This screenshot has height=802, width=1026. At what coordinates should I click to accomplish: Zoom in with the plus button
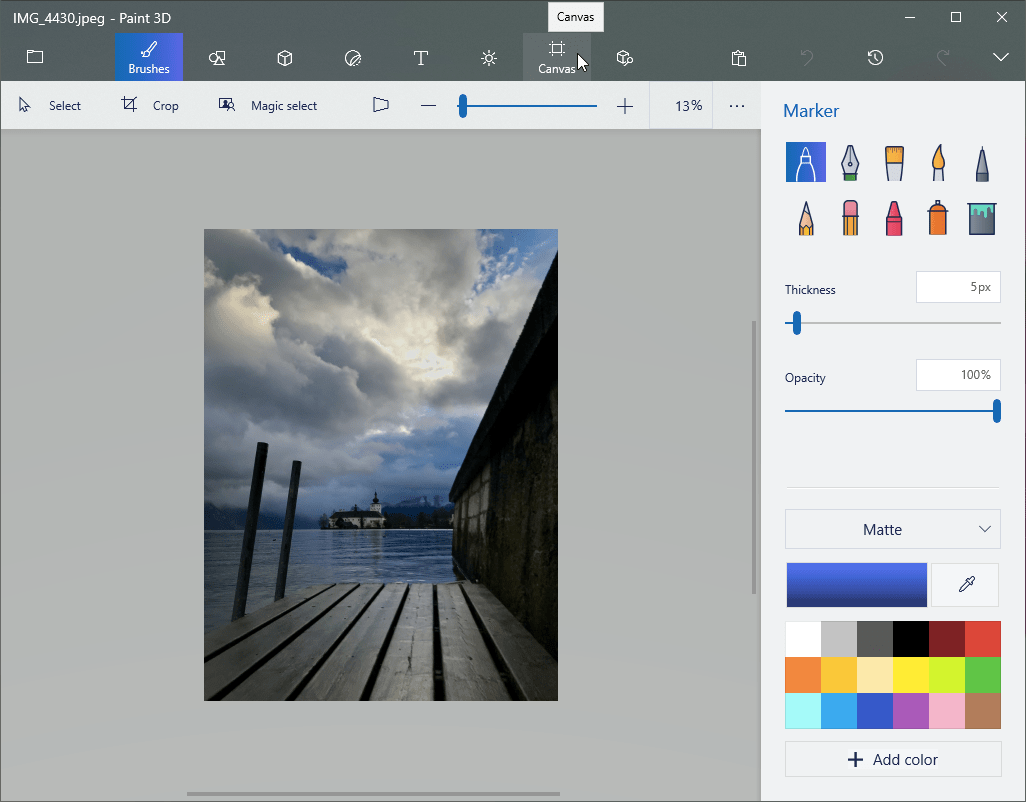(625, 105)
